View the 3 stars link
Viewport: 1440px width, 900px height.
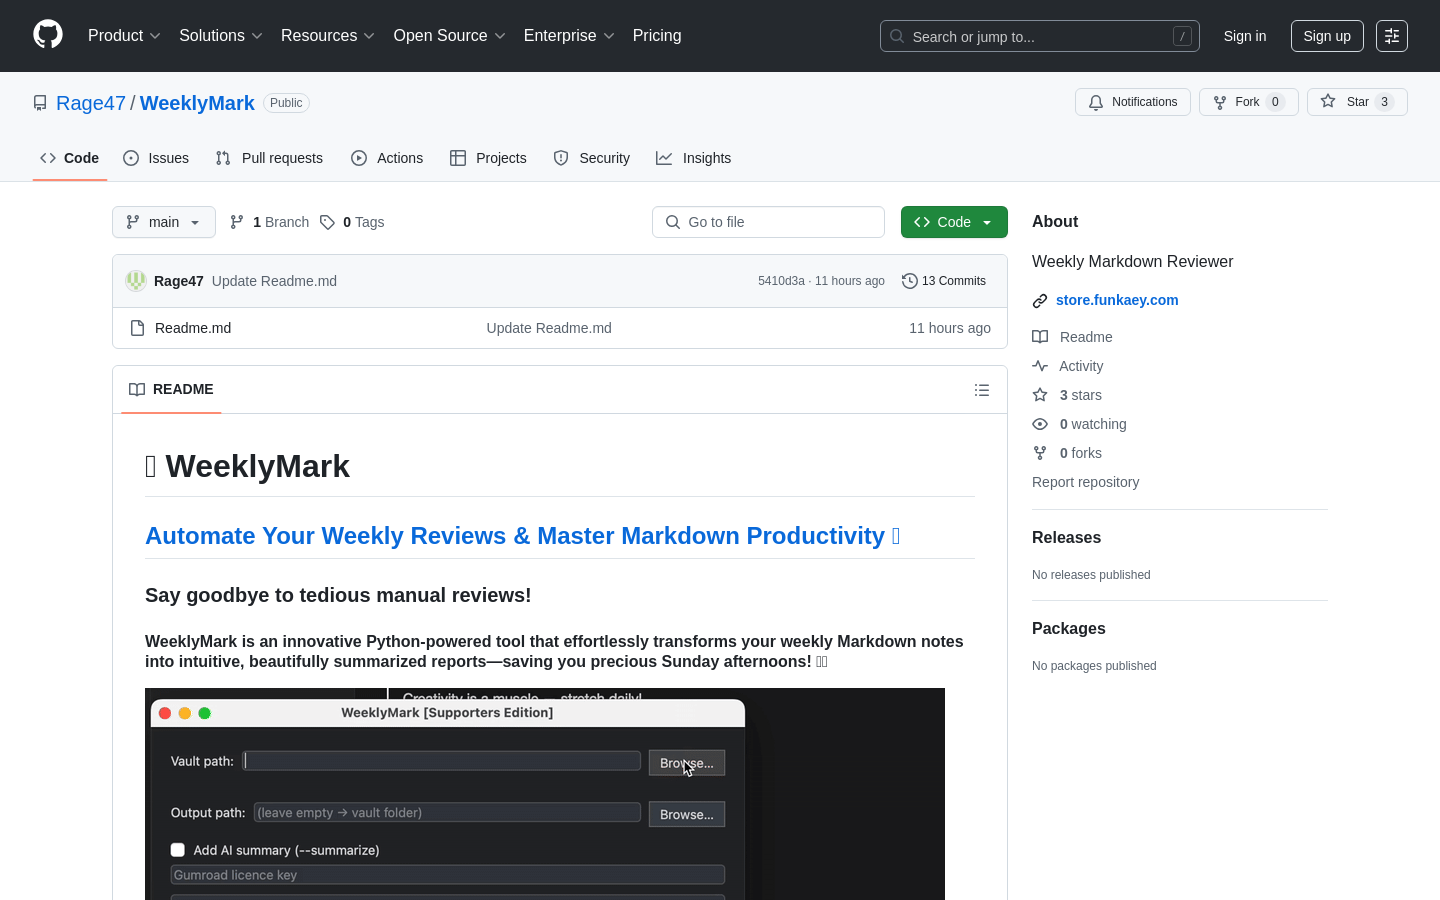[1081, 395]
